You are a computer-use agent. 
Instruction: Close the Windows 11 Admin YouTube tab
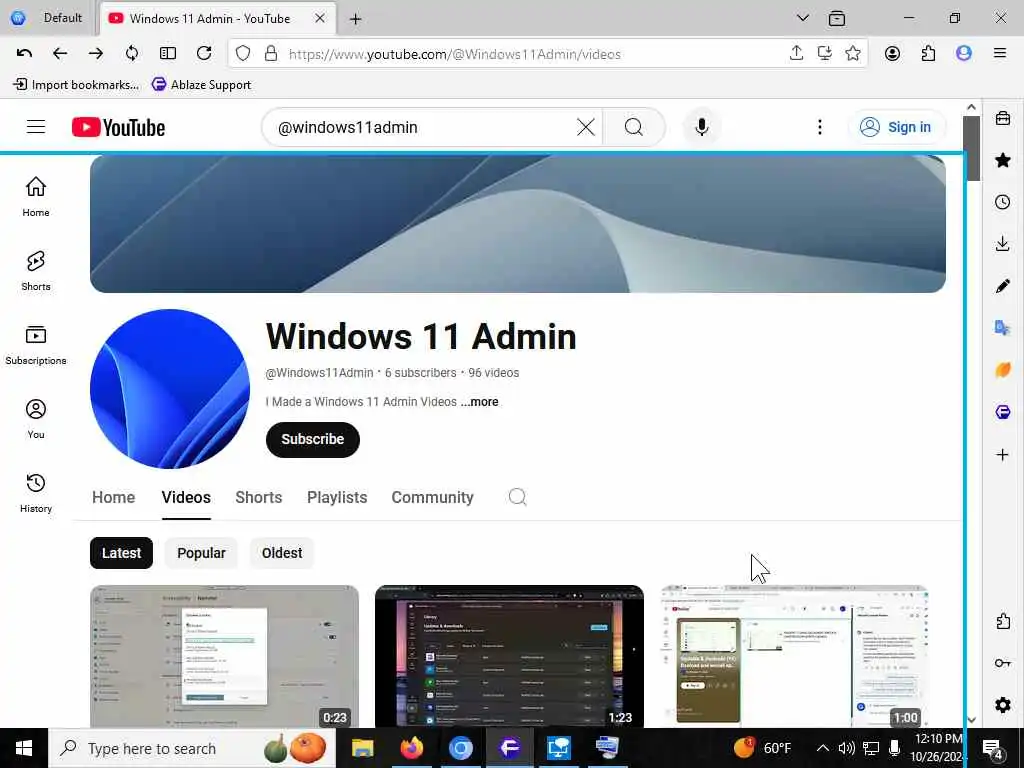click(x=320, y=18)
